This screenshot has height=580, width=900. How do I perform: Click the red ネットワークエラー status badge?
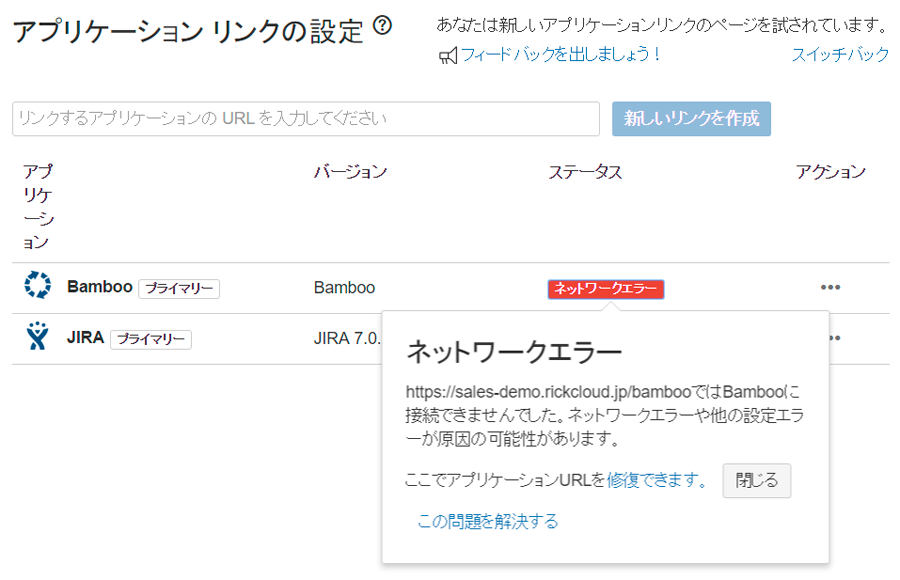(606, 289)
